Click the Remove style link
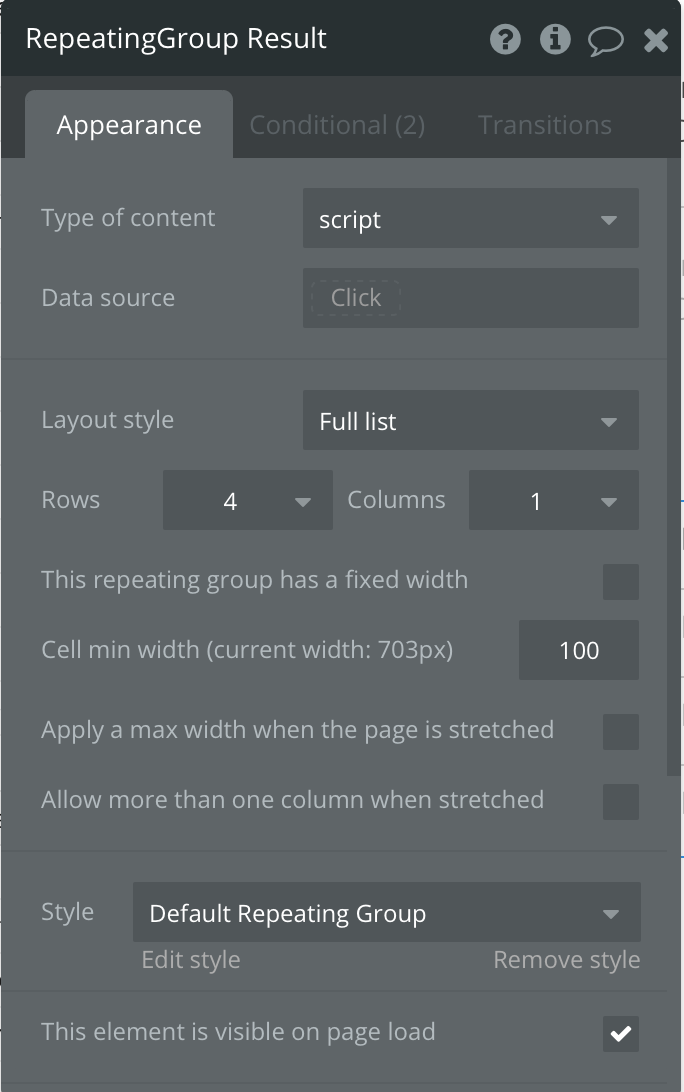 [566, 960]
